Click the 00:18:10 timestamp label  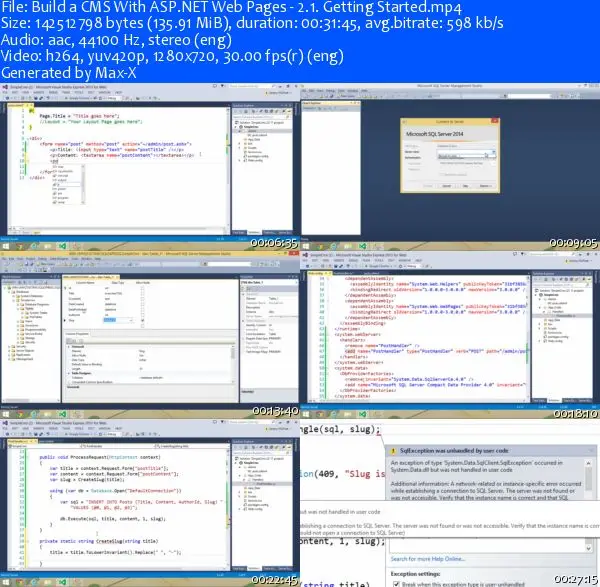click(575, 413)
